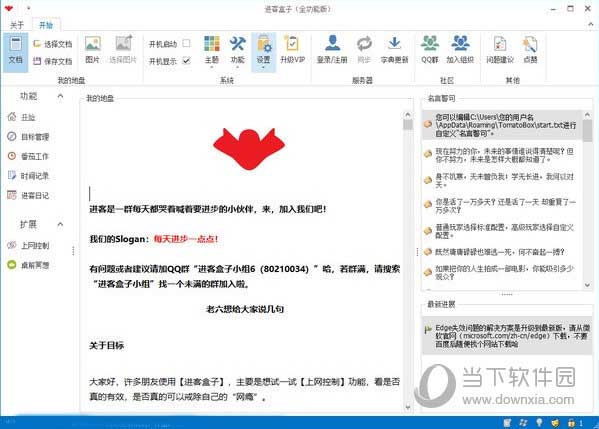The image size is (599, 429).
Task: Select the quote about editing start.txt
Action: pos(502,125)
